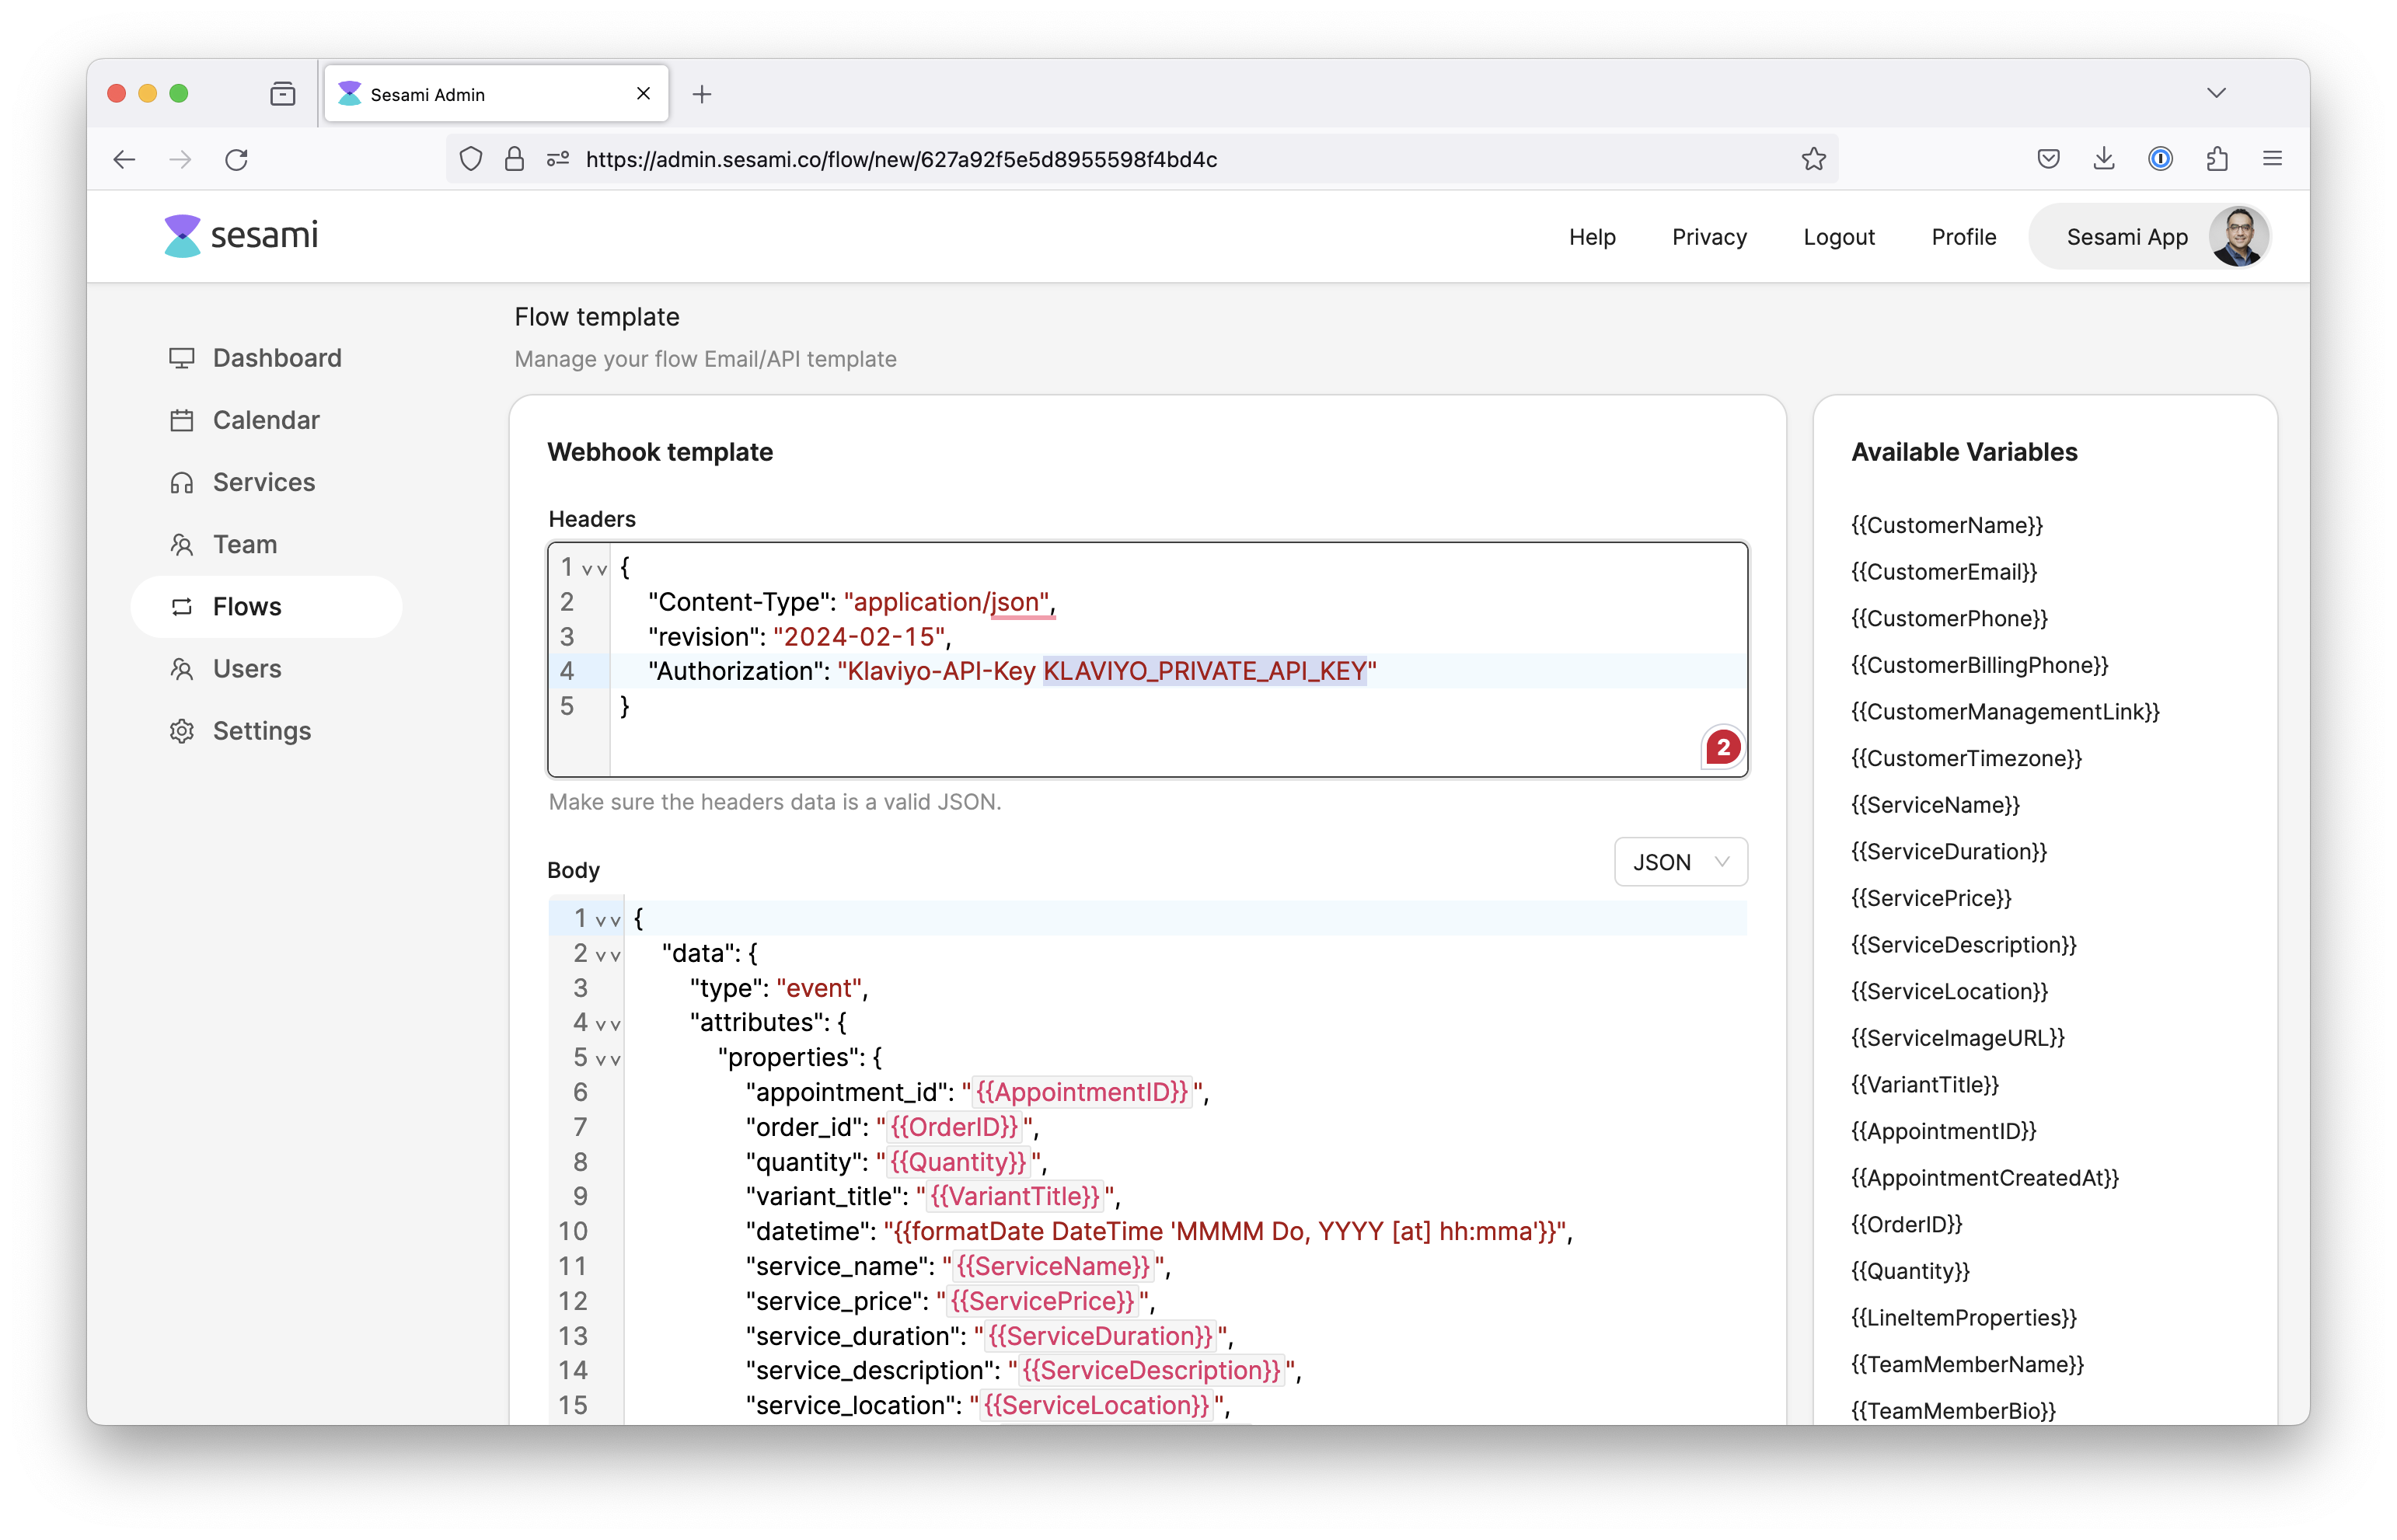Open the browser downloads panel
Viewport: 2397px width, 1540px height.
pos(2104,158)
